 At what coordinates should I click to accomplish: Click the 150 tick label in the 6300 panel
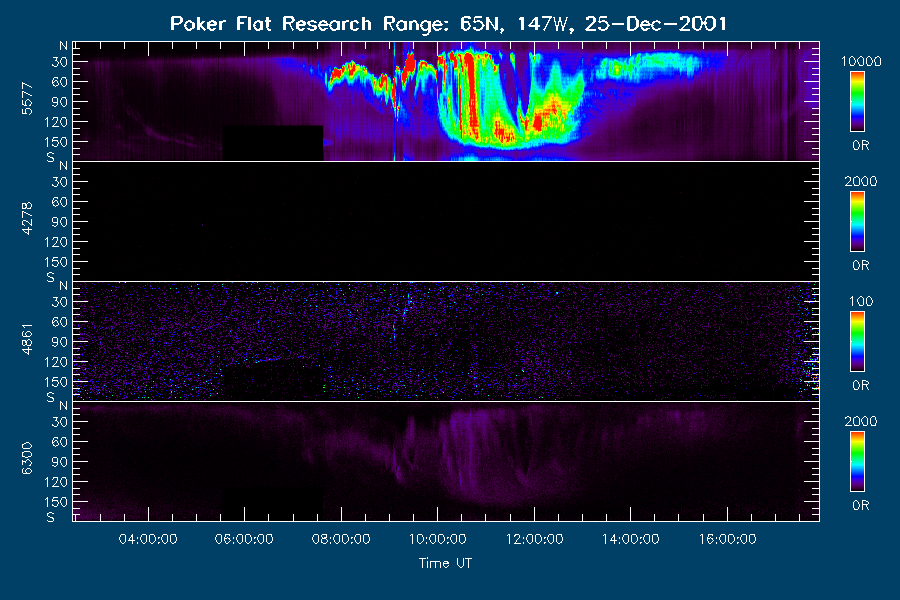pos(56,502)
